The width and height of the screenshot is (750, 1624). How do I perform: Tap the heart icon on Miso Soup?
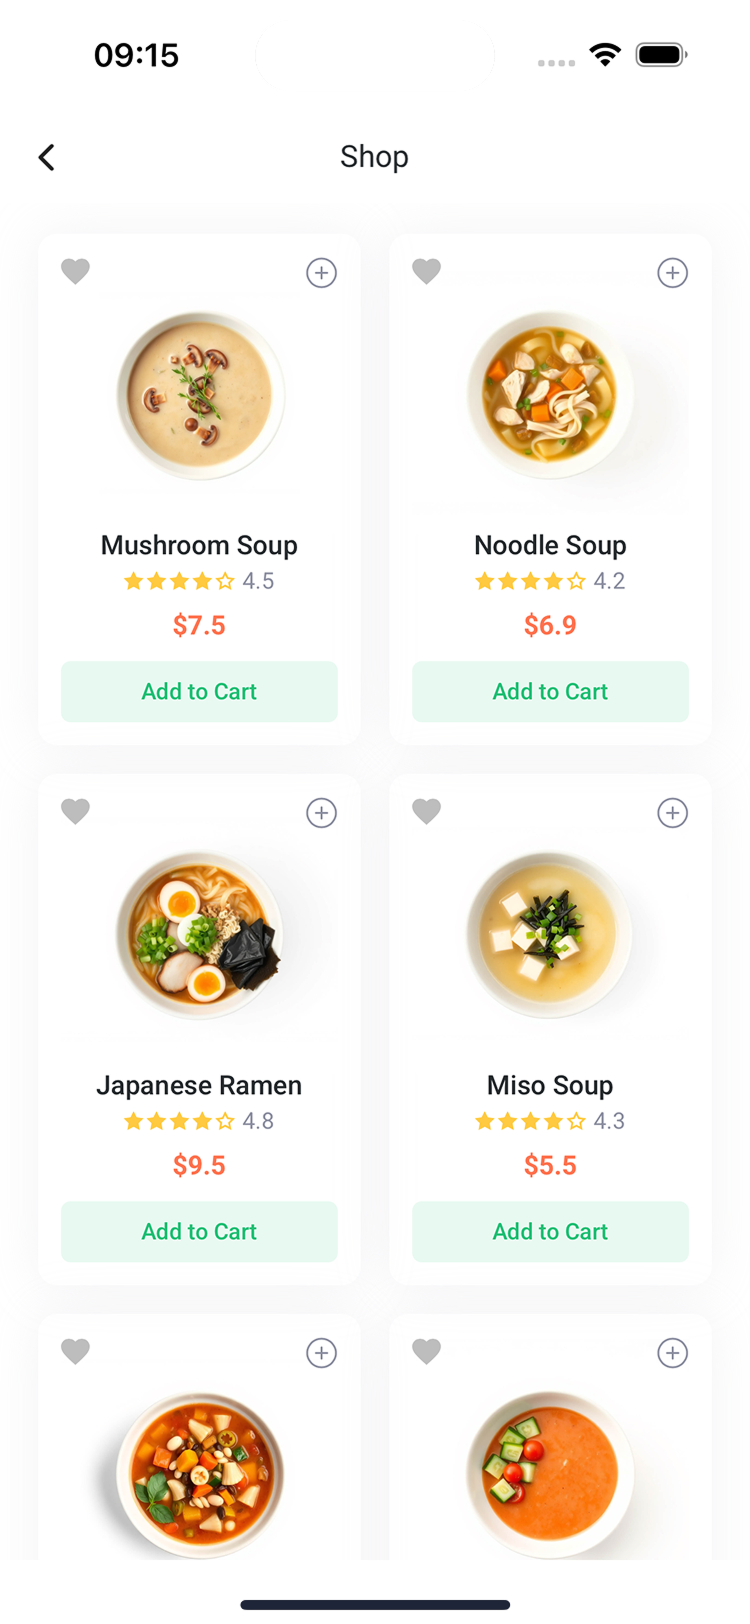click(426, 811)
